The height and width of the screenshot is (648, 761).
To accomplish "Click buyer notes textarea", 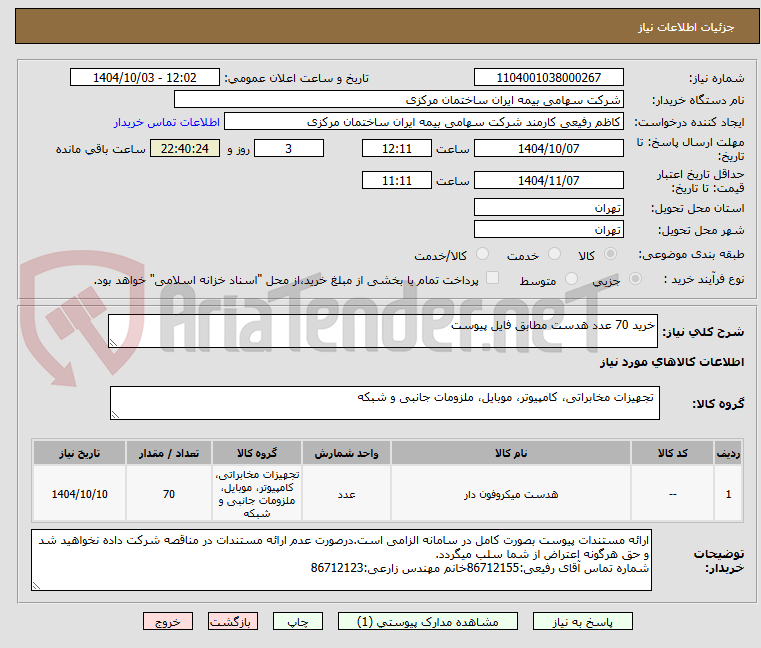I will [342, 560].
